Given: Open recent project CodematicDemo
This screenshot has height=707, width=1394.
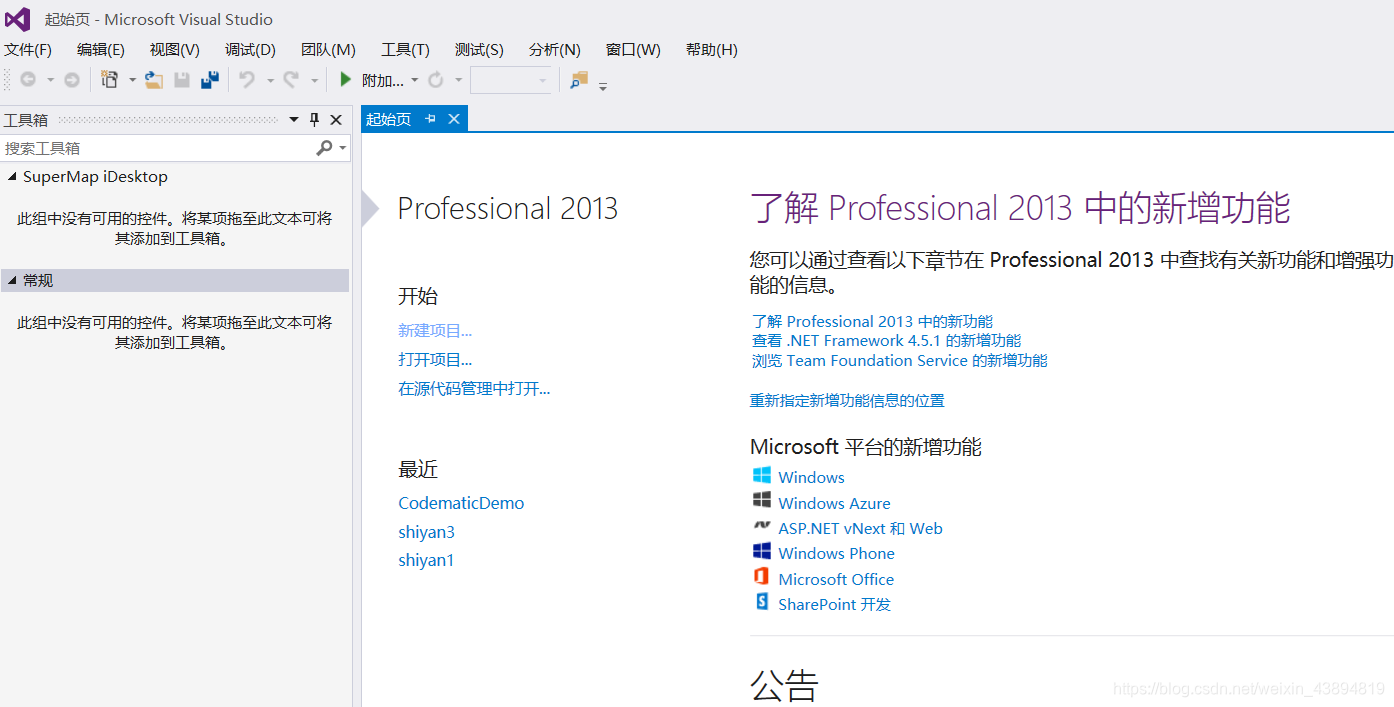Looking at the screenshot, I should click(x=461, y=503).
